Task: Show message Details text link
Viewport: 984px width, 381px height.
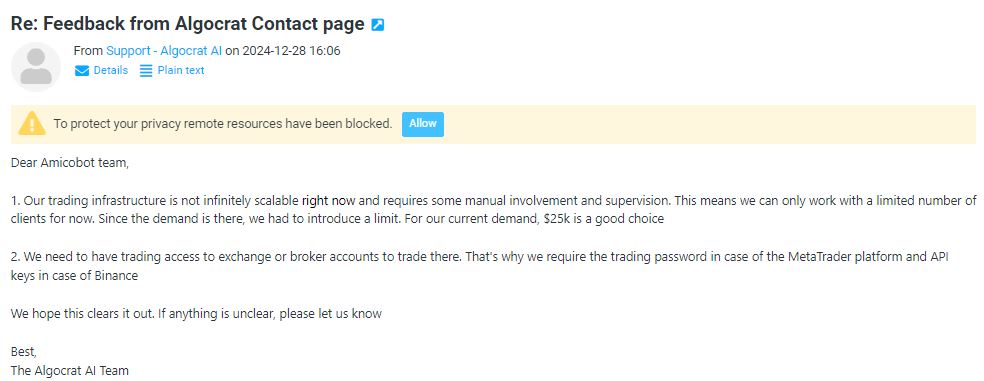Action: [110, 70]
